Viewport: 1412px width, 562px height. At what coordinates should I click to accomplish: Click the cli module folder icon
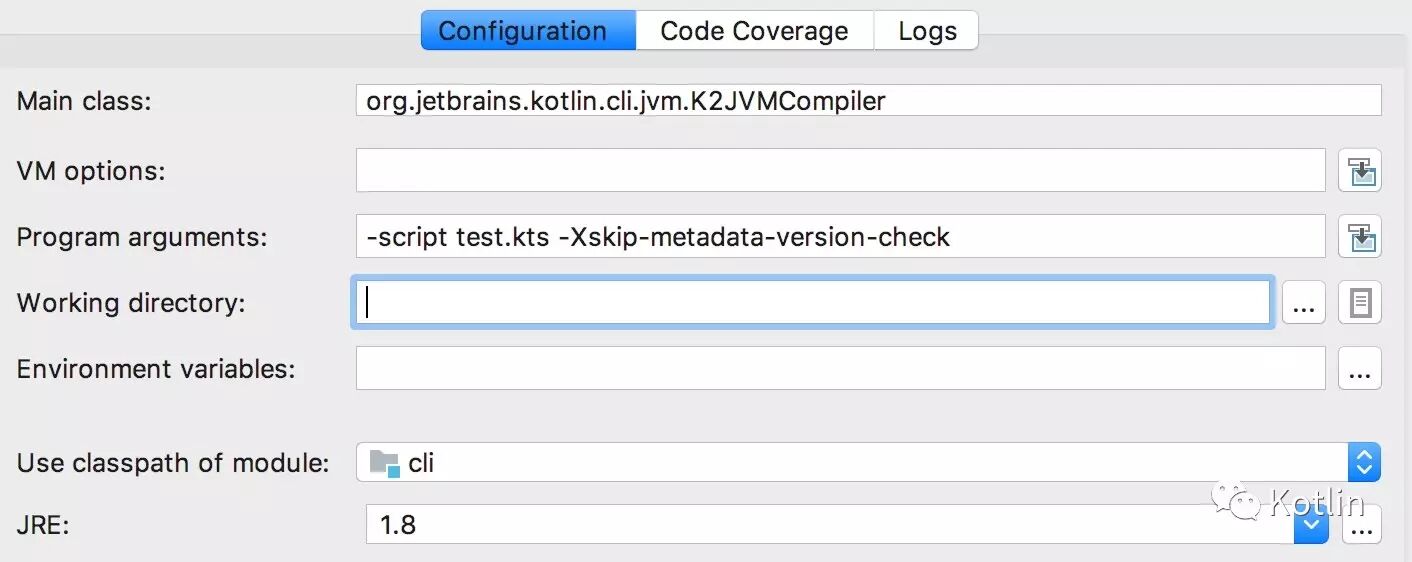click(x=384, y=462)
